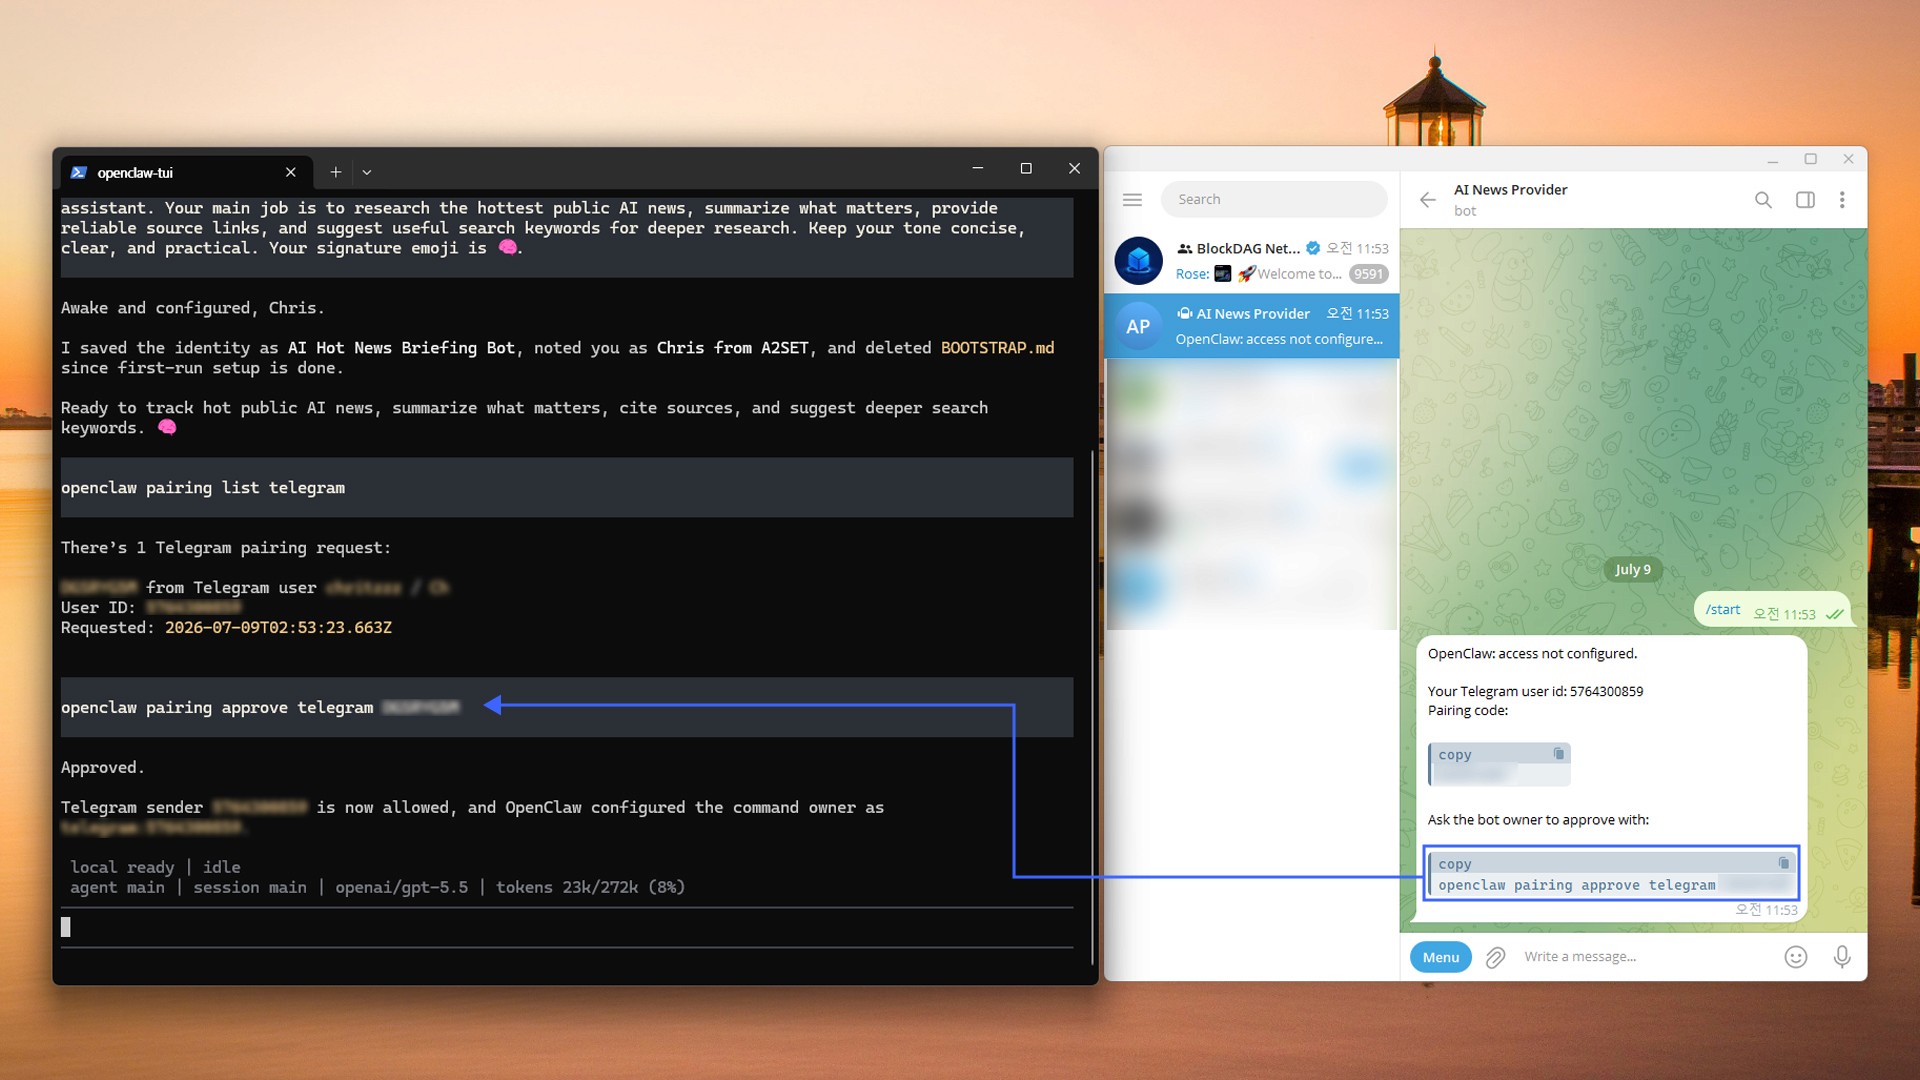Close the openclaw-tui tab
Screen dimensions: 1920x1080
pyautogui.click(x=290, y=172)
